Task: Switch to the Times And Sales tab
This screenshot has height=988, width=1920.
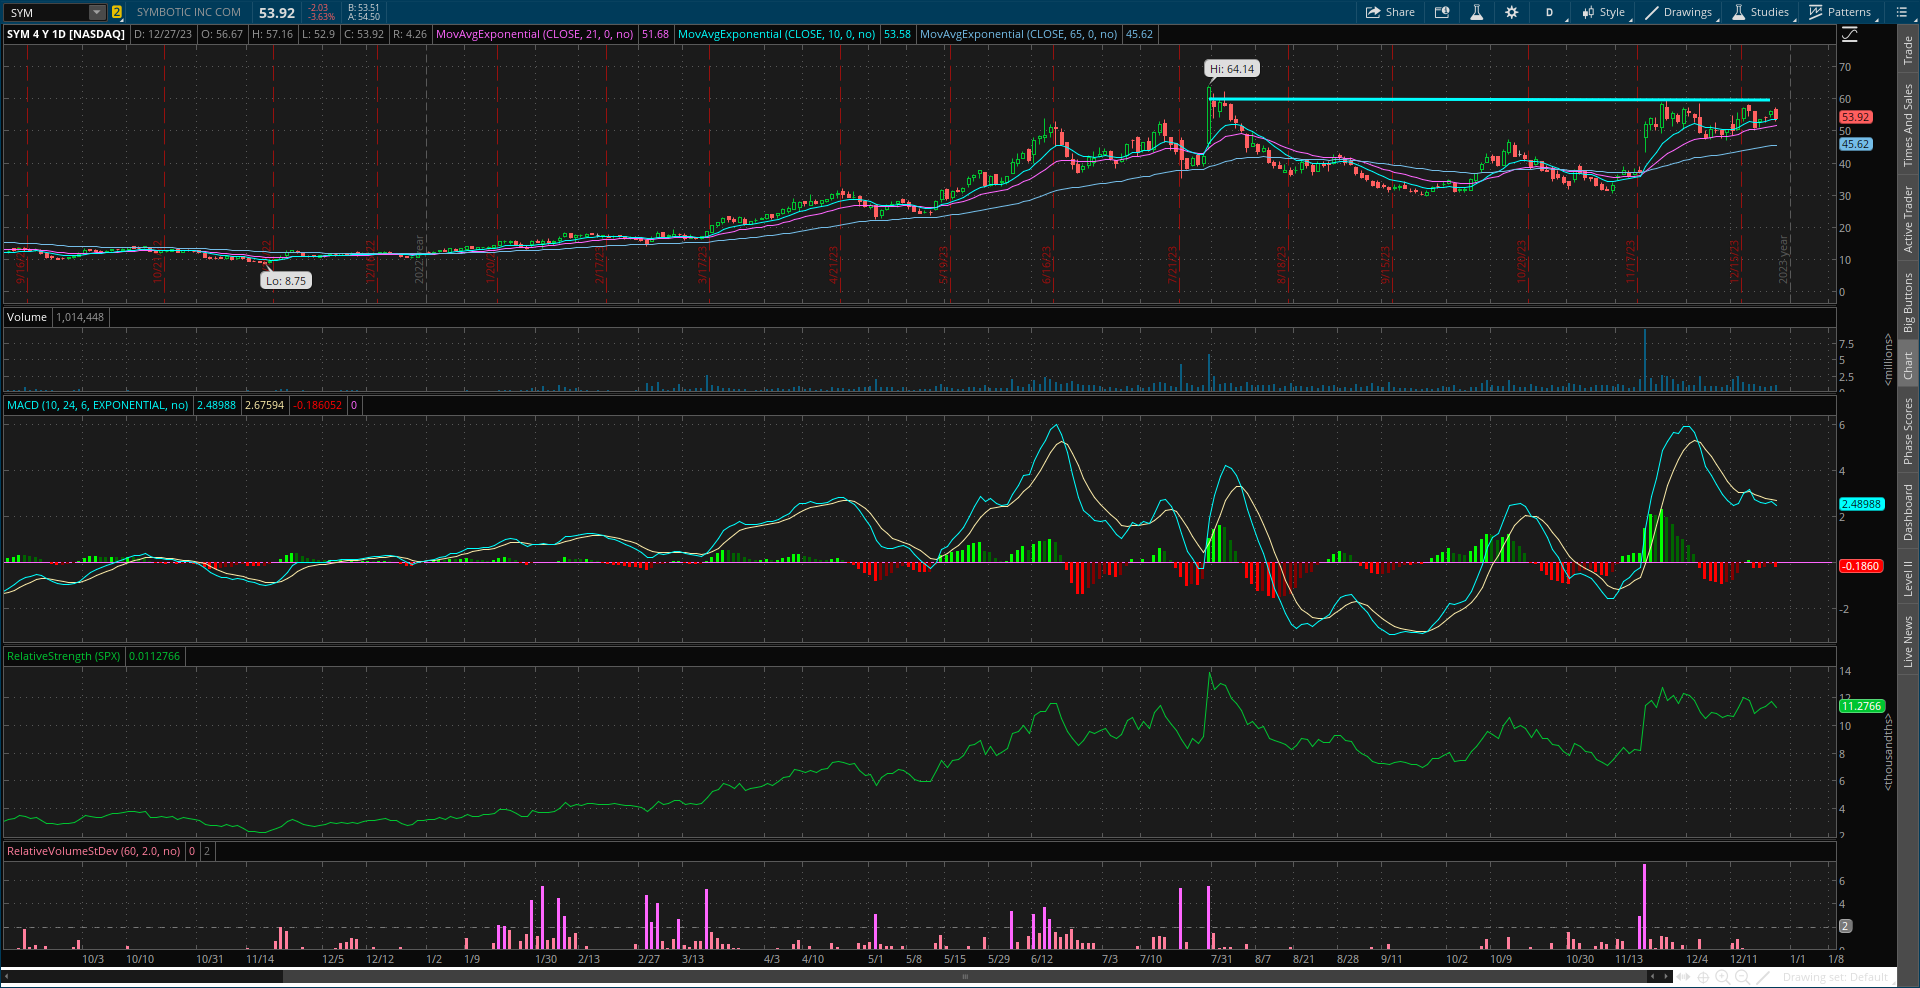Action: [x=1908, y=125]
